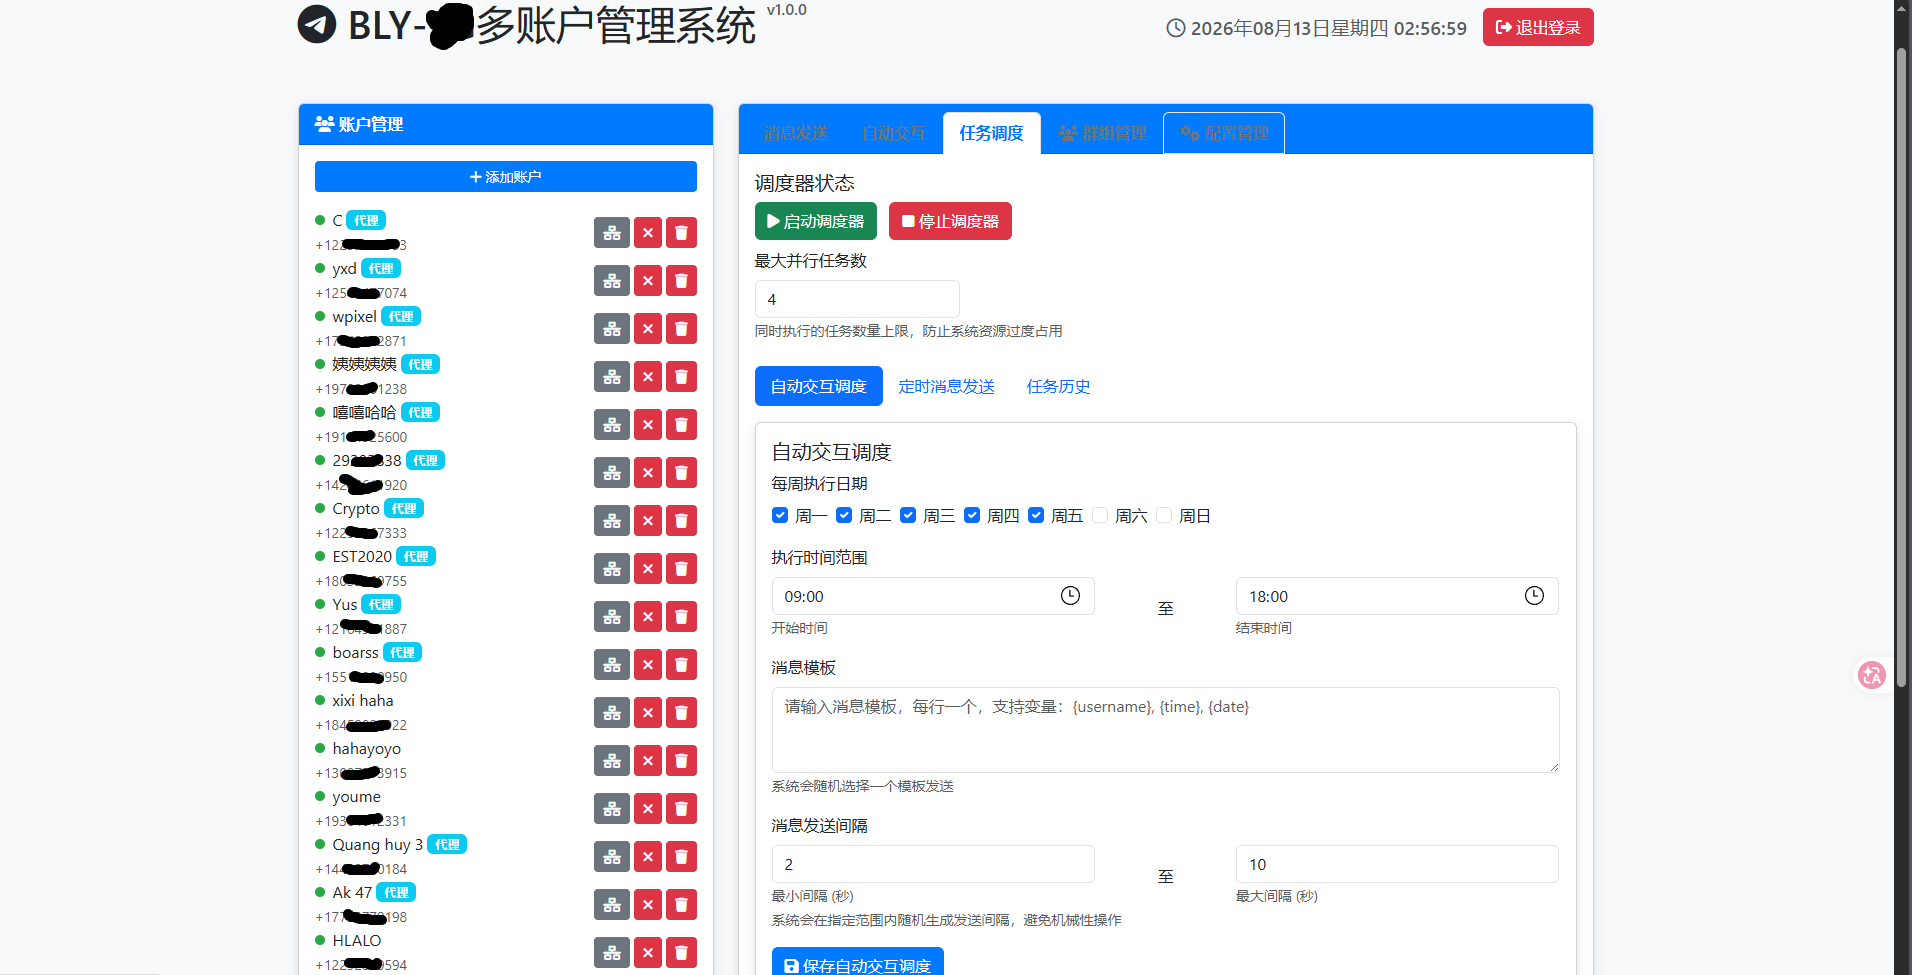Click X icon for xixi haha account
The height and width of the screenshot is (975, 1912).
coord(648,713)
